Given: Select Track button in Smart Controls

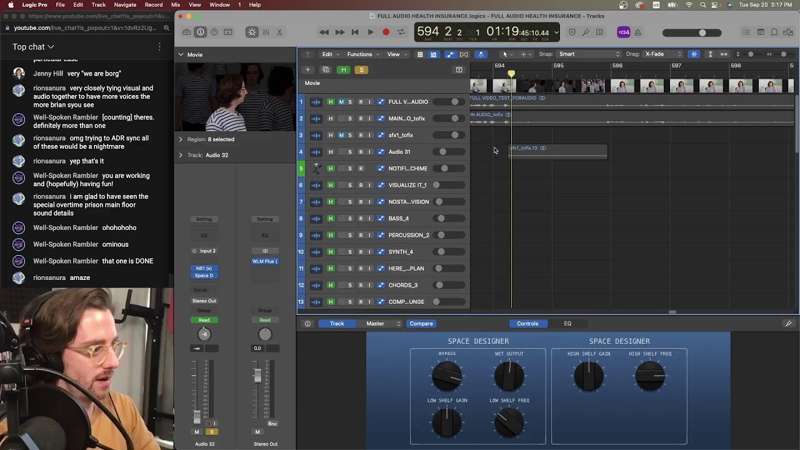Looking at the screenshot, I should [x=337, y=323].
